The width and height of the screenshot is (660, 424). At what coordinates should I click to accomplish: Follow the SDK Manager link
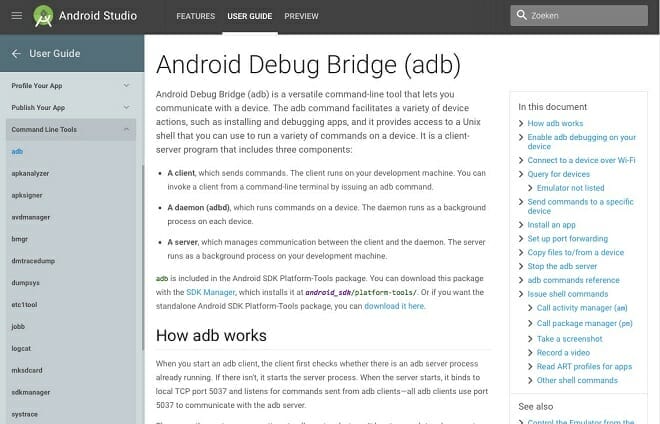click(x=210, y=292)
